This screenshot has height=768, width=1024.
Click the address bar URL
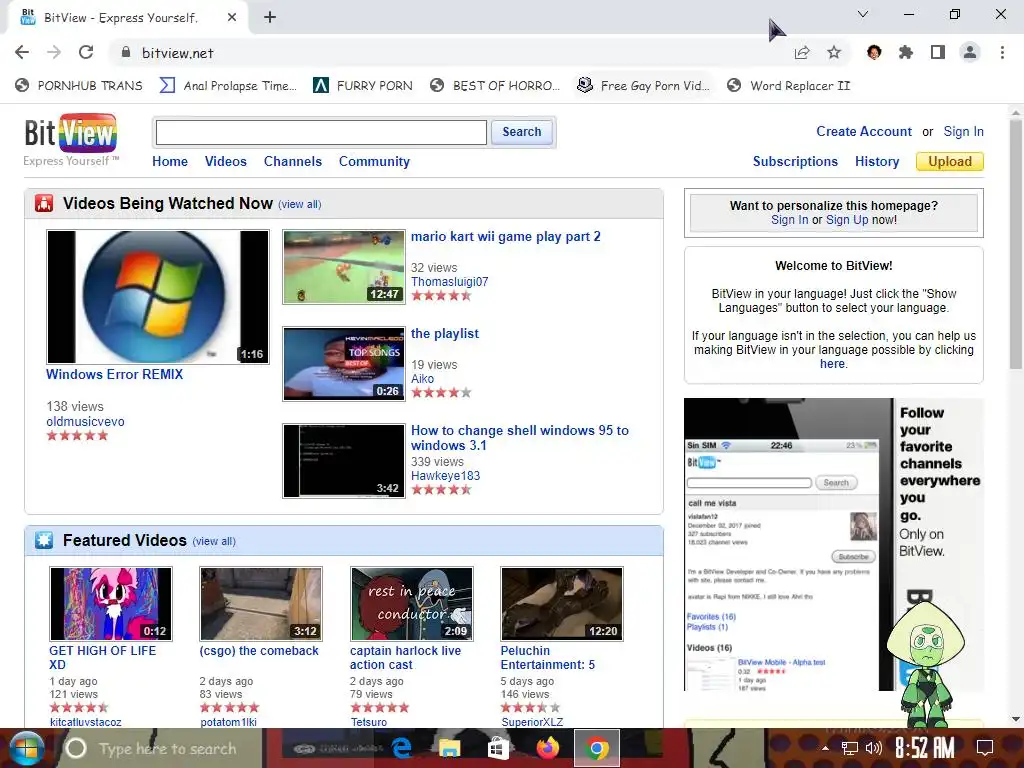(178, 53)
